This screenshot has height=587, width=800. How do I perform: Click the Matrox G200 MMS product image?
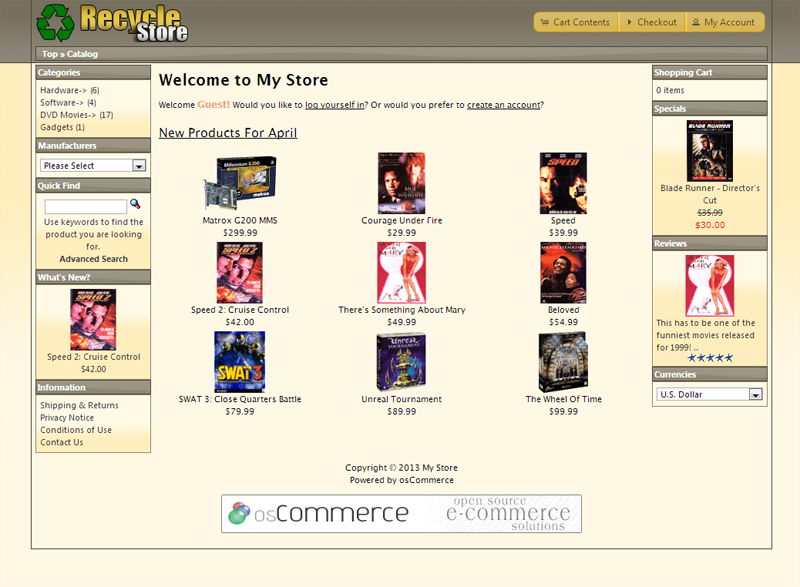coord(240,183)
